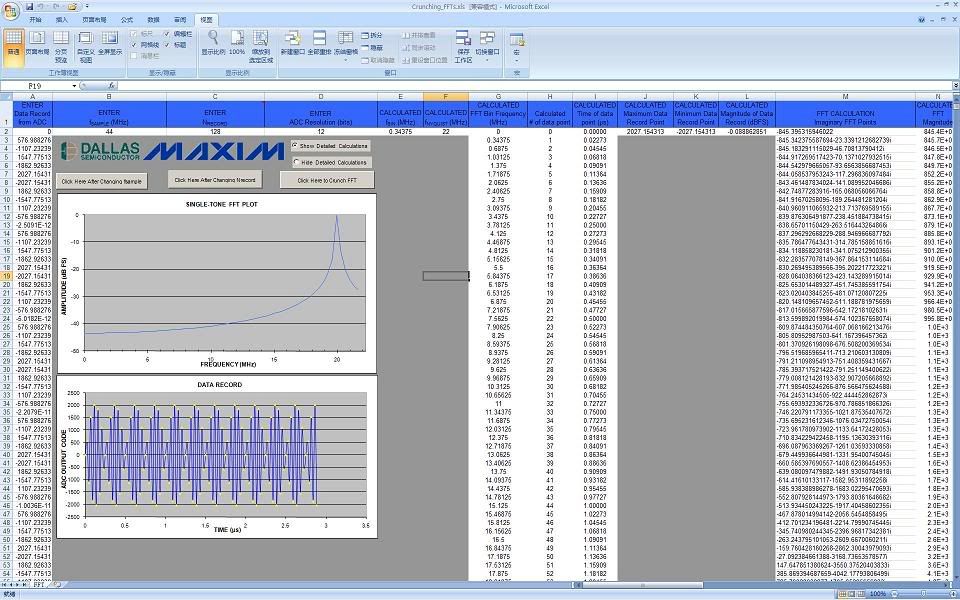The height and width of the screenshot is (600, 960).
Task: Select Show Detailed Calculations radio button
Action: (x=295, y=146)
